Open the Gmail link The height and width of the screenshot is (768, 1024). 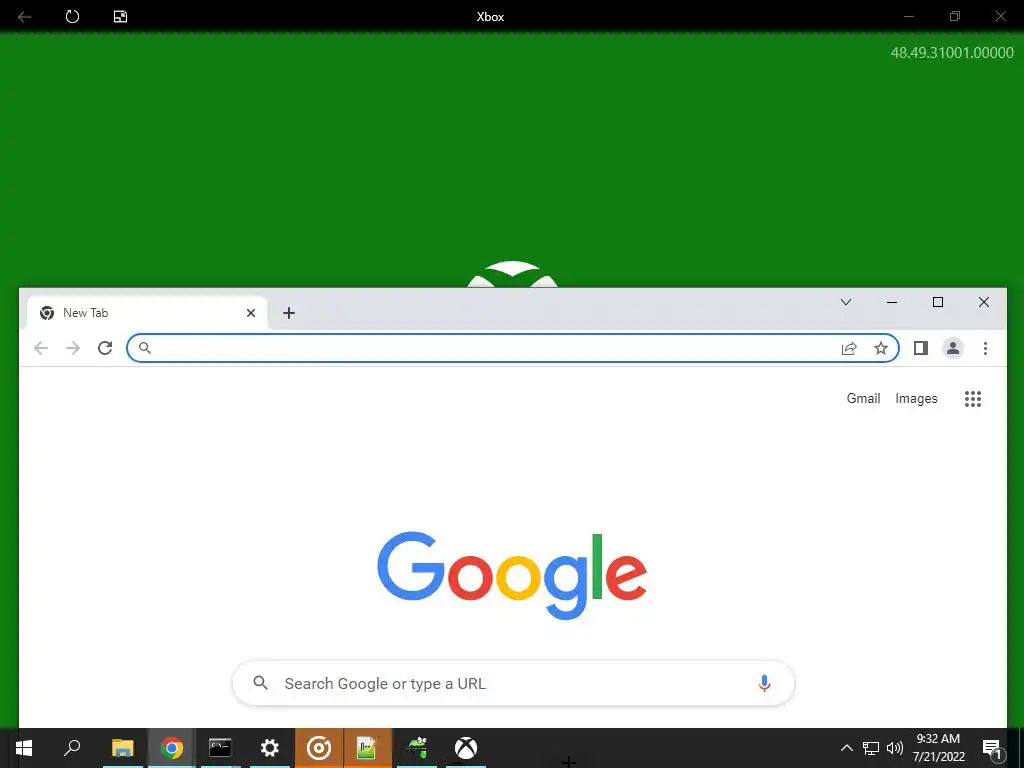(x=863, y=398)
